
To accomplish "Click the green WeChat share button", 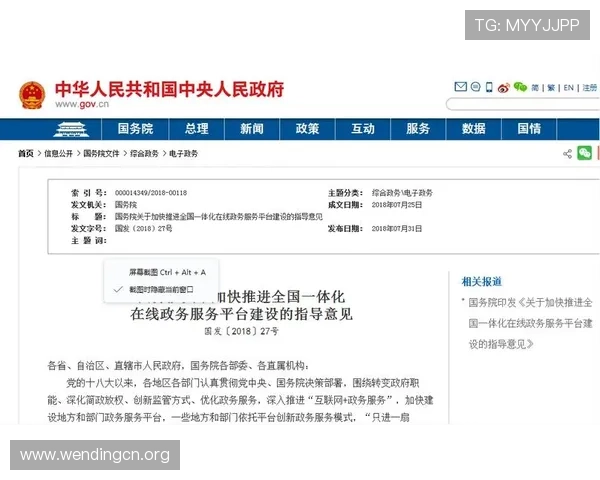I will point(584,153).
